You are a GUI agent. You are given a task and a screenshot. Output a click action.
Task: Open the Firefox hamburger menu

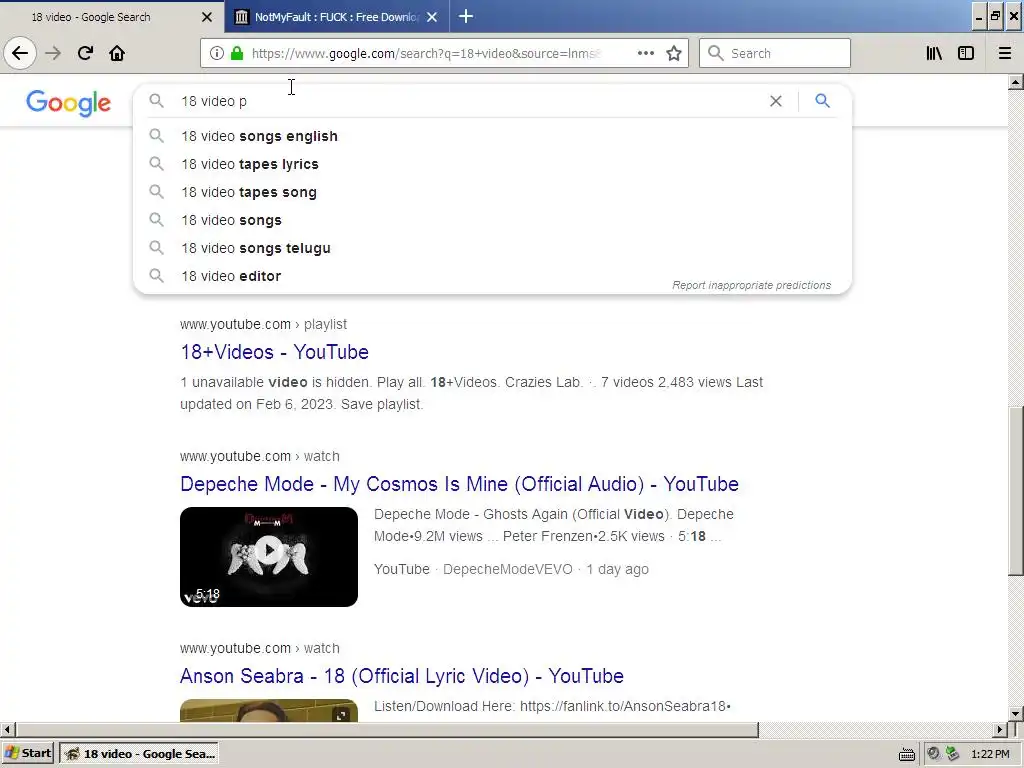pos(1004,53)
